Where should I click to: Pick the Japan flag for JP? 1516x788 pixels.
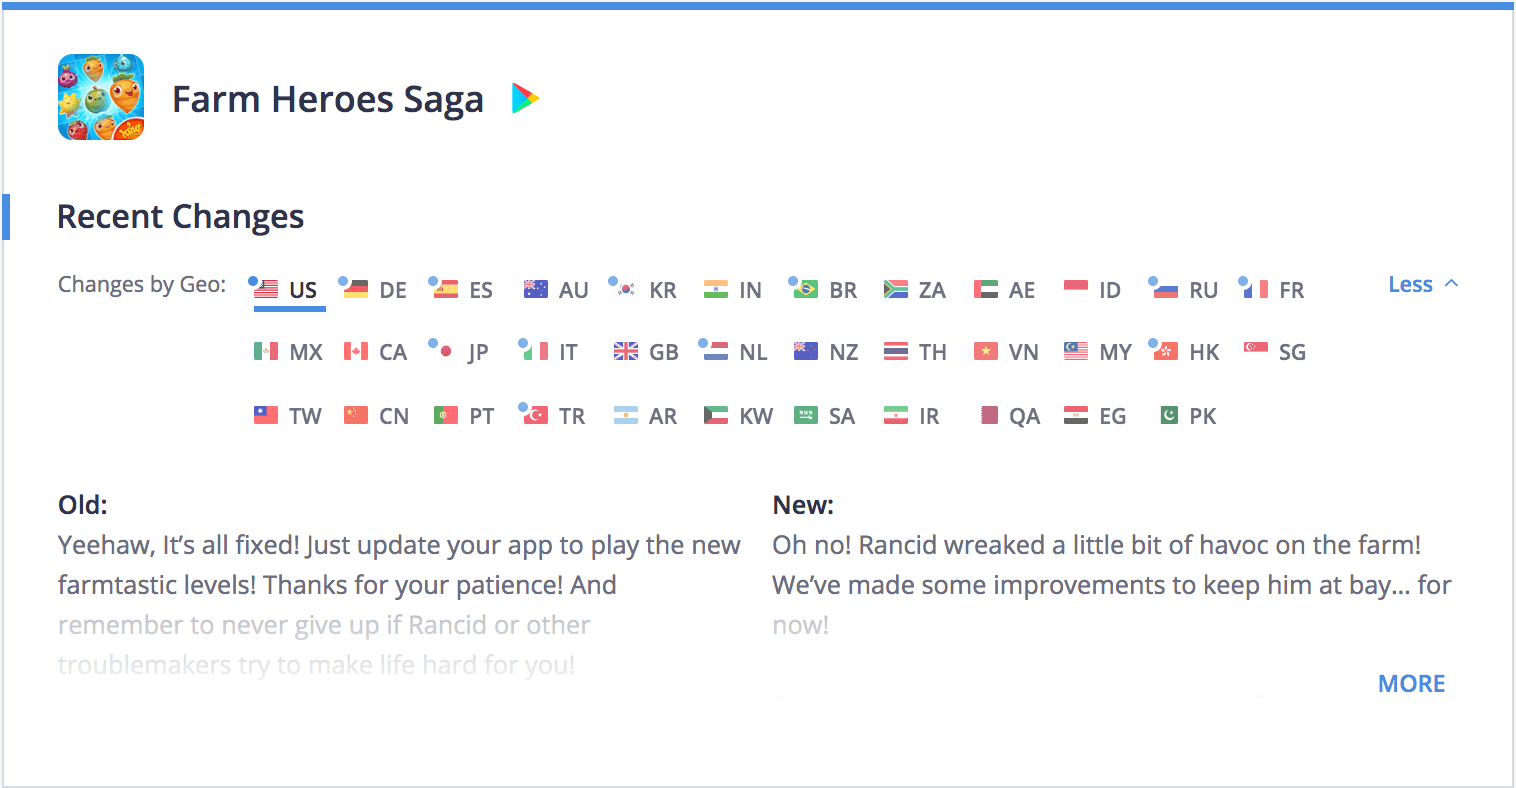tap(446, 352)
